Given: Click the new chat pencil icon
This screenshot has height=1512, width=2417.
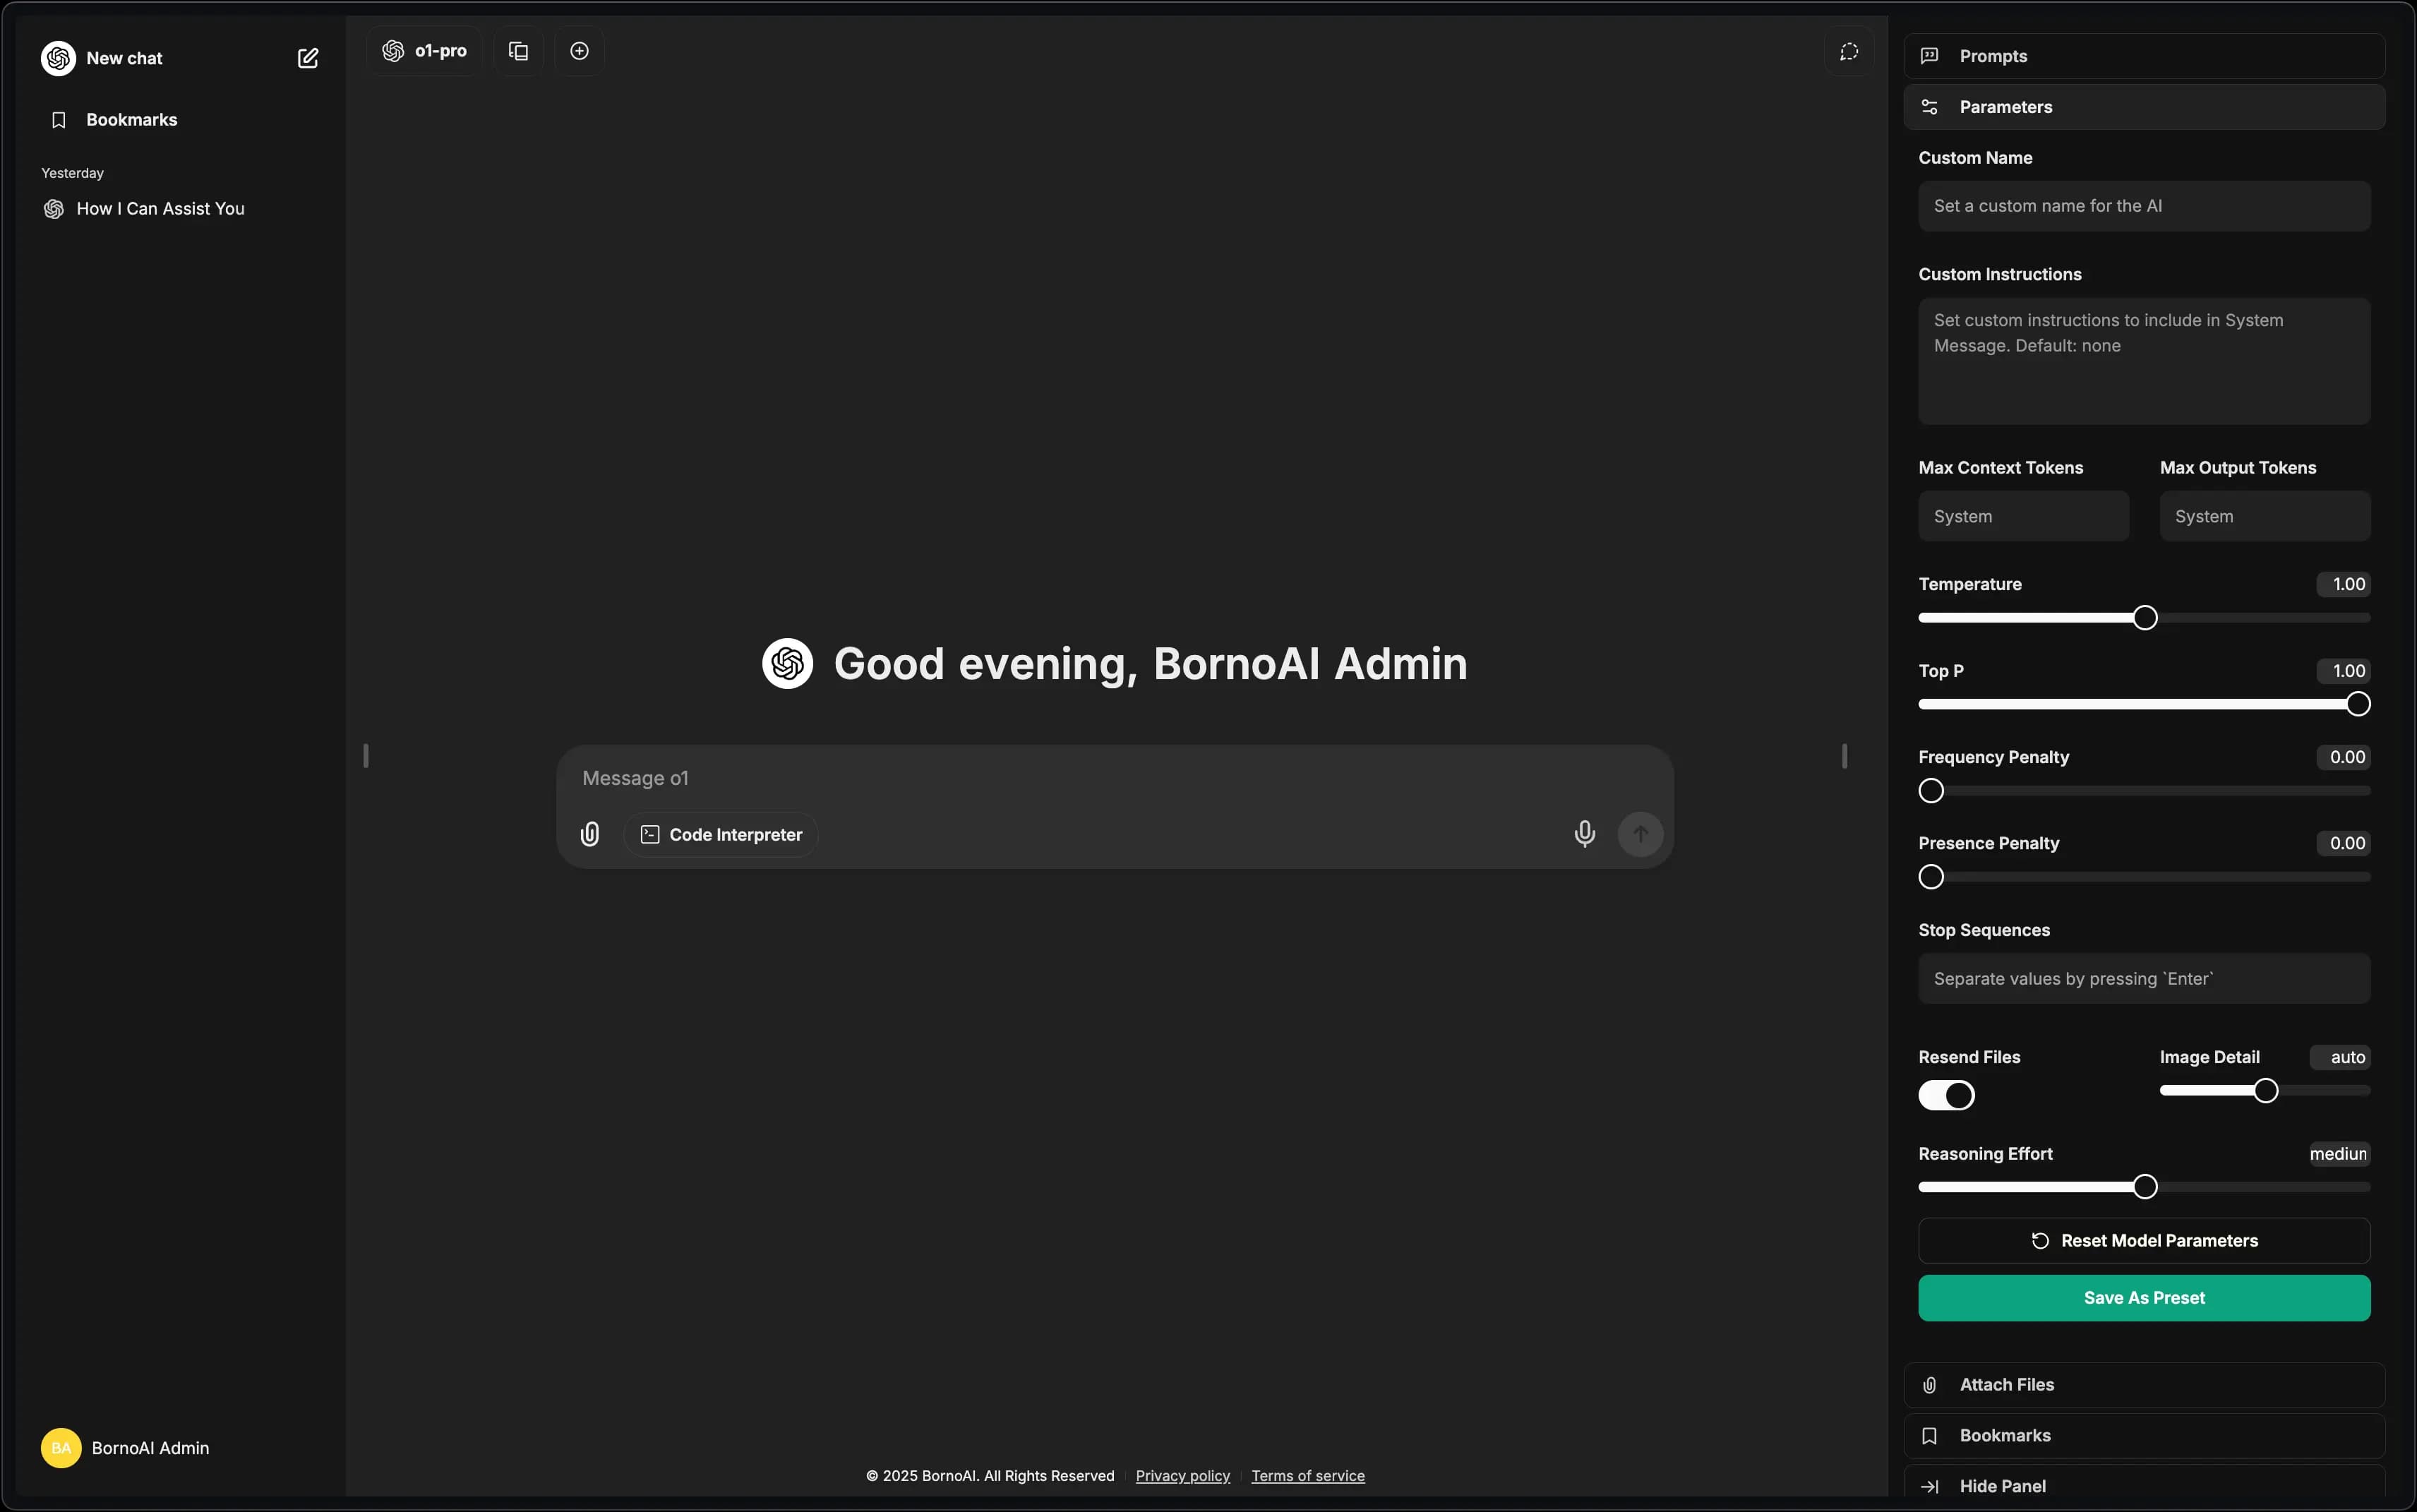Looking at the screenshot, I should click(x=308, y=58).
